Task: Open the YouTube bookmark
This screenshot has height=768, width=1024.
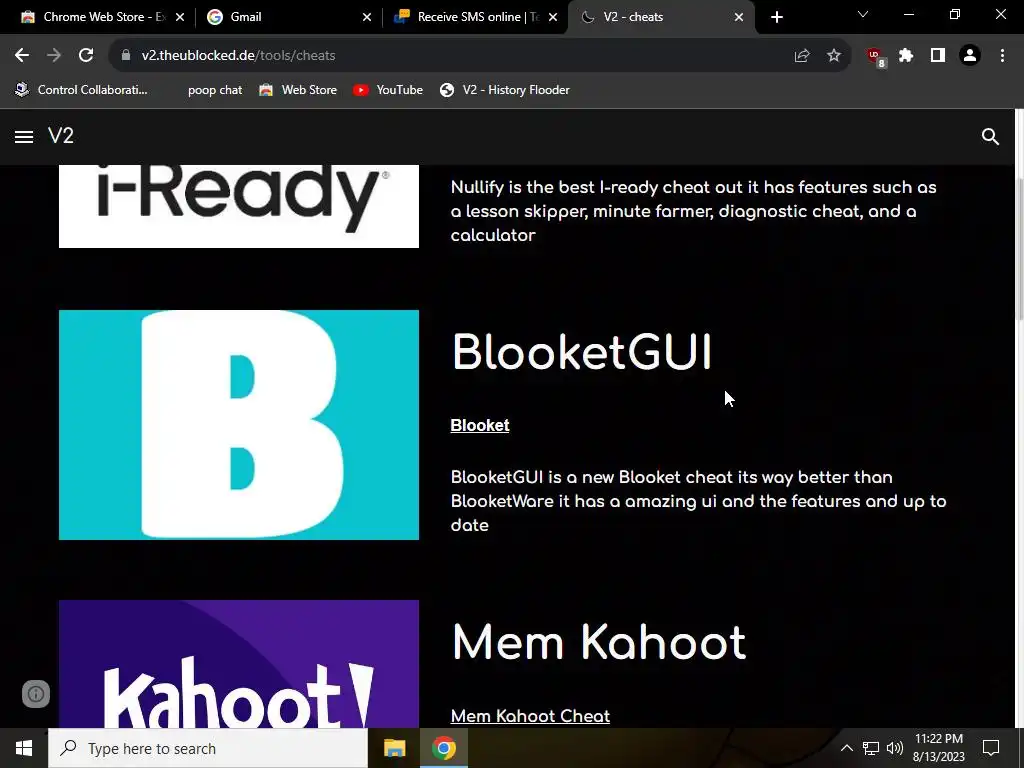Action: (x=388, y=90)
